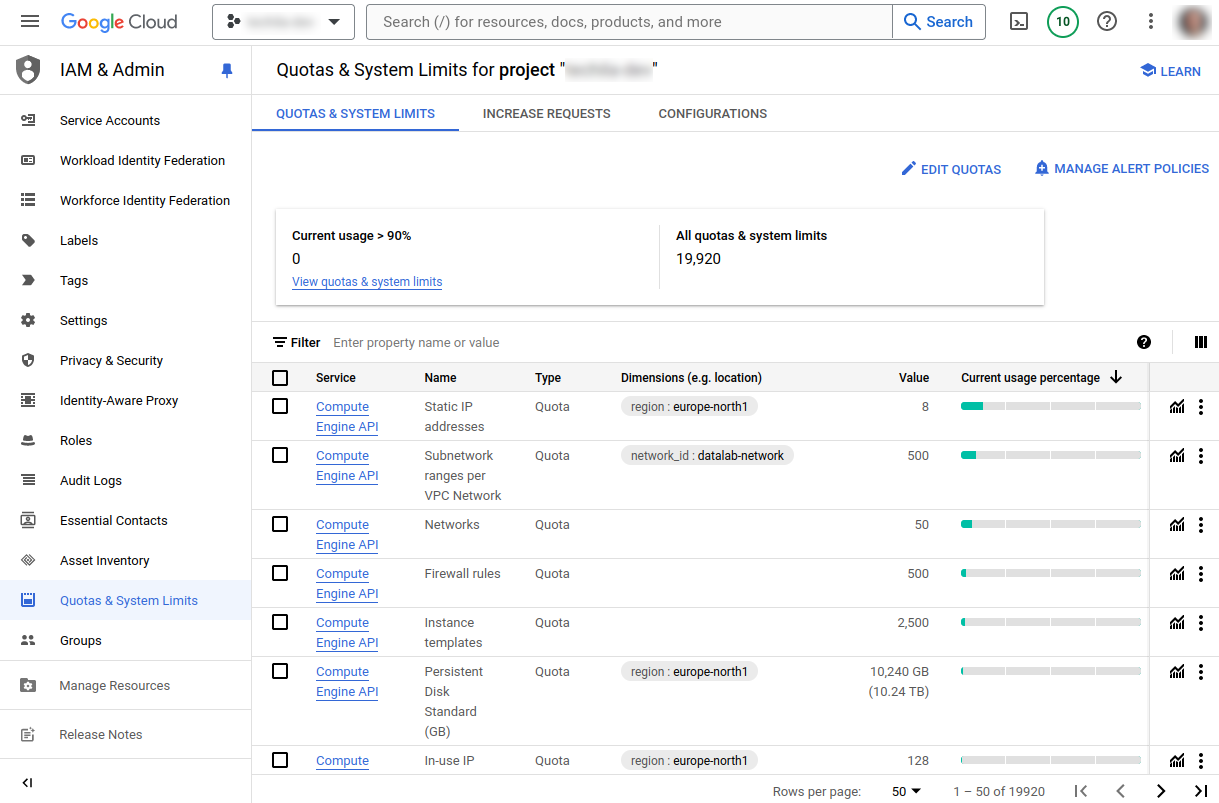The height and width of the screenshot is (803, 1219).
Task: Open the project selector dropdown
Action: [x=283, y=22]
